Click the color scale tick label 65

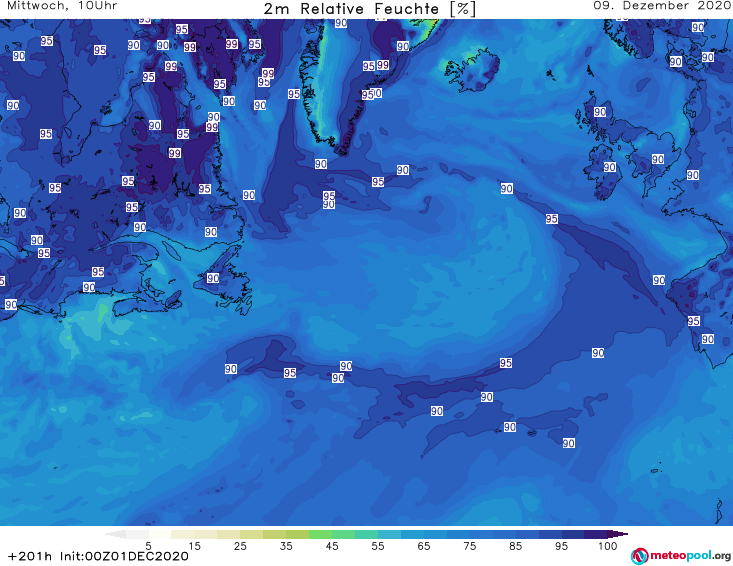(x=424, y=546)
